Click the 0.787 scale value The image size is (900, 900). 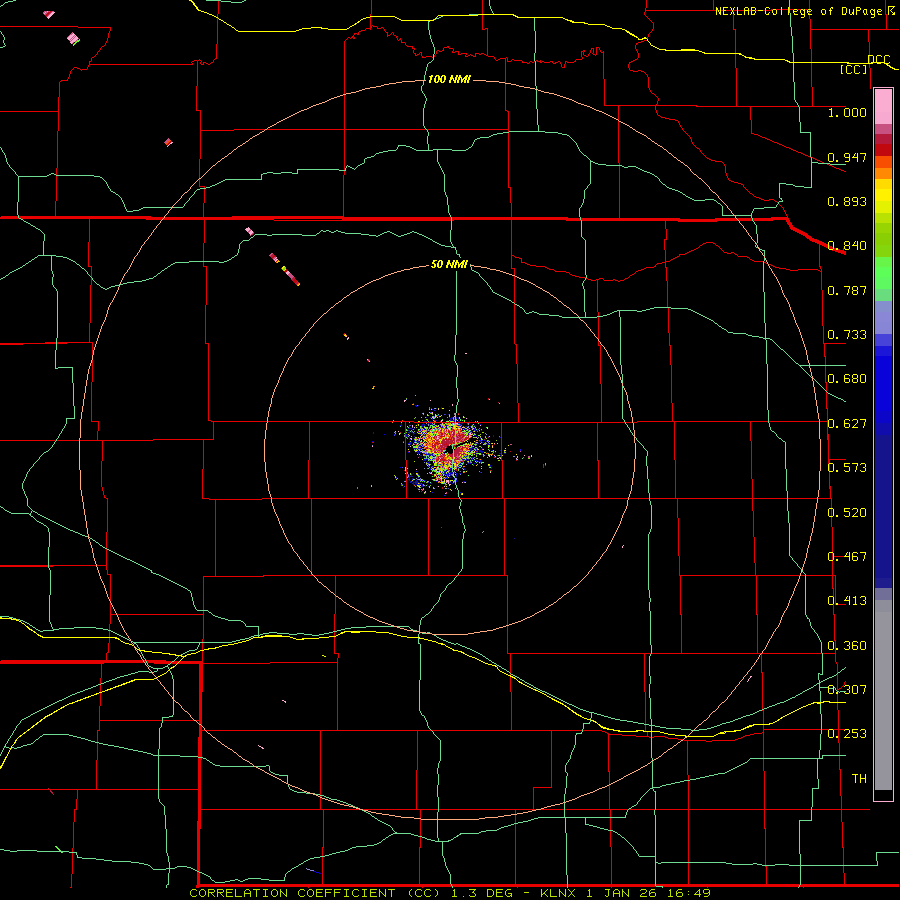(847, 290)
